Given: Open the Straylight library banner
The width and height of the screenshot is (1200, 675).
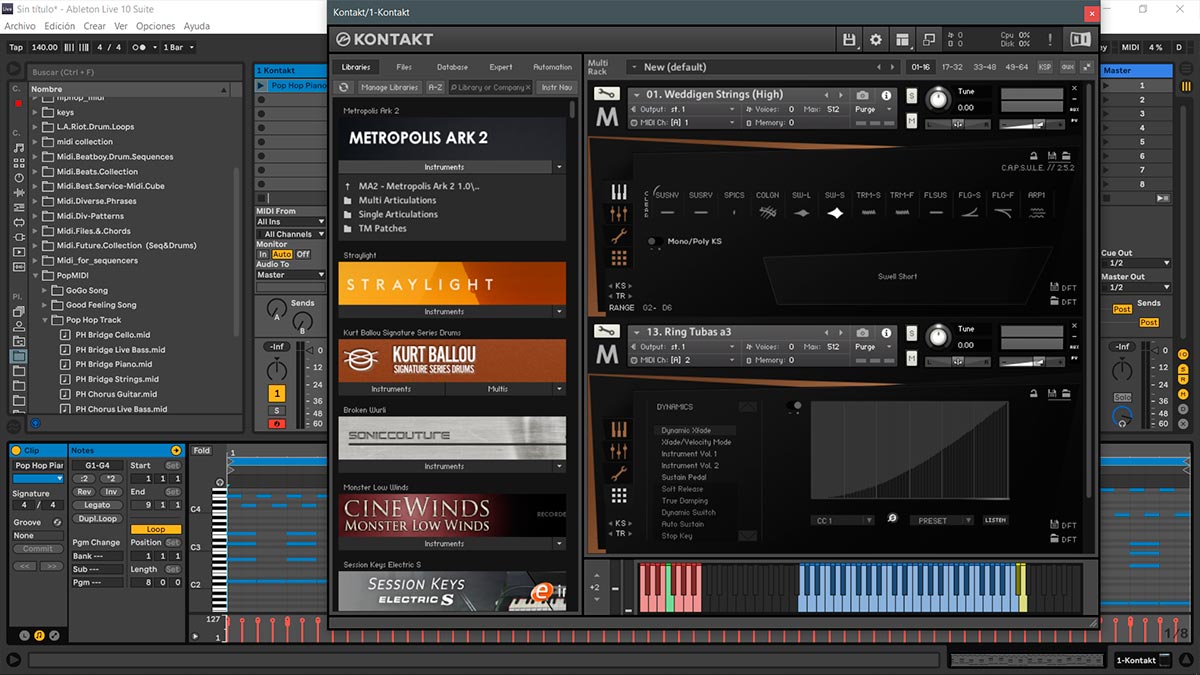Looking at the screenshot, I should pos(452,284).
